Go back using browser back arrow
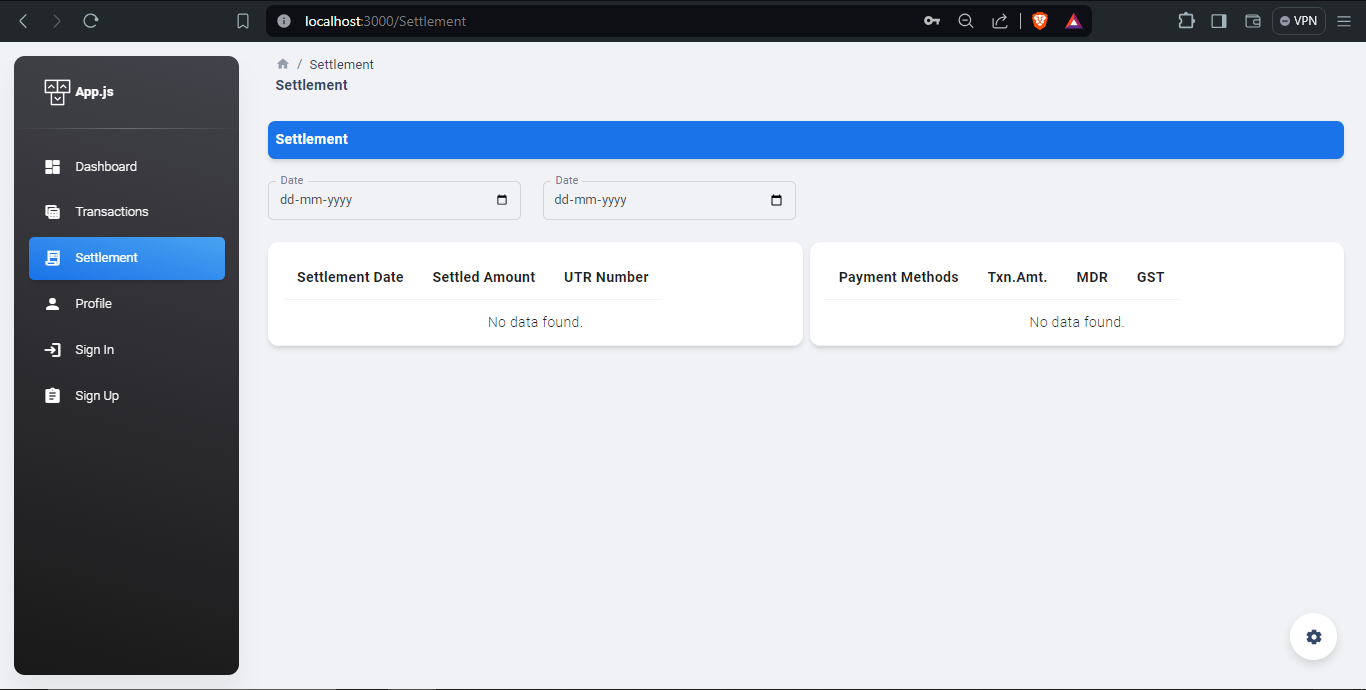 coord(24,21)
